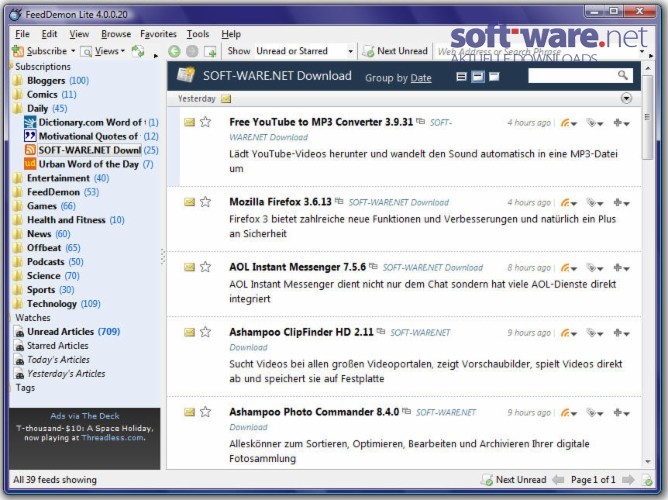This screenshot has height=500, width=668.
Task: Toggle read envelope for Mozilla Firefox 3.6.13
Action: (x=190, y=202)
